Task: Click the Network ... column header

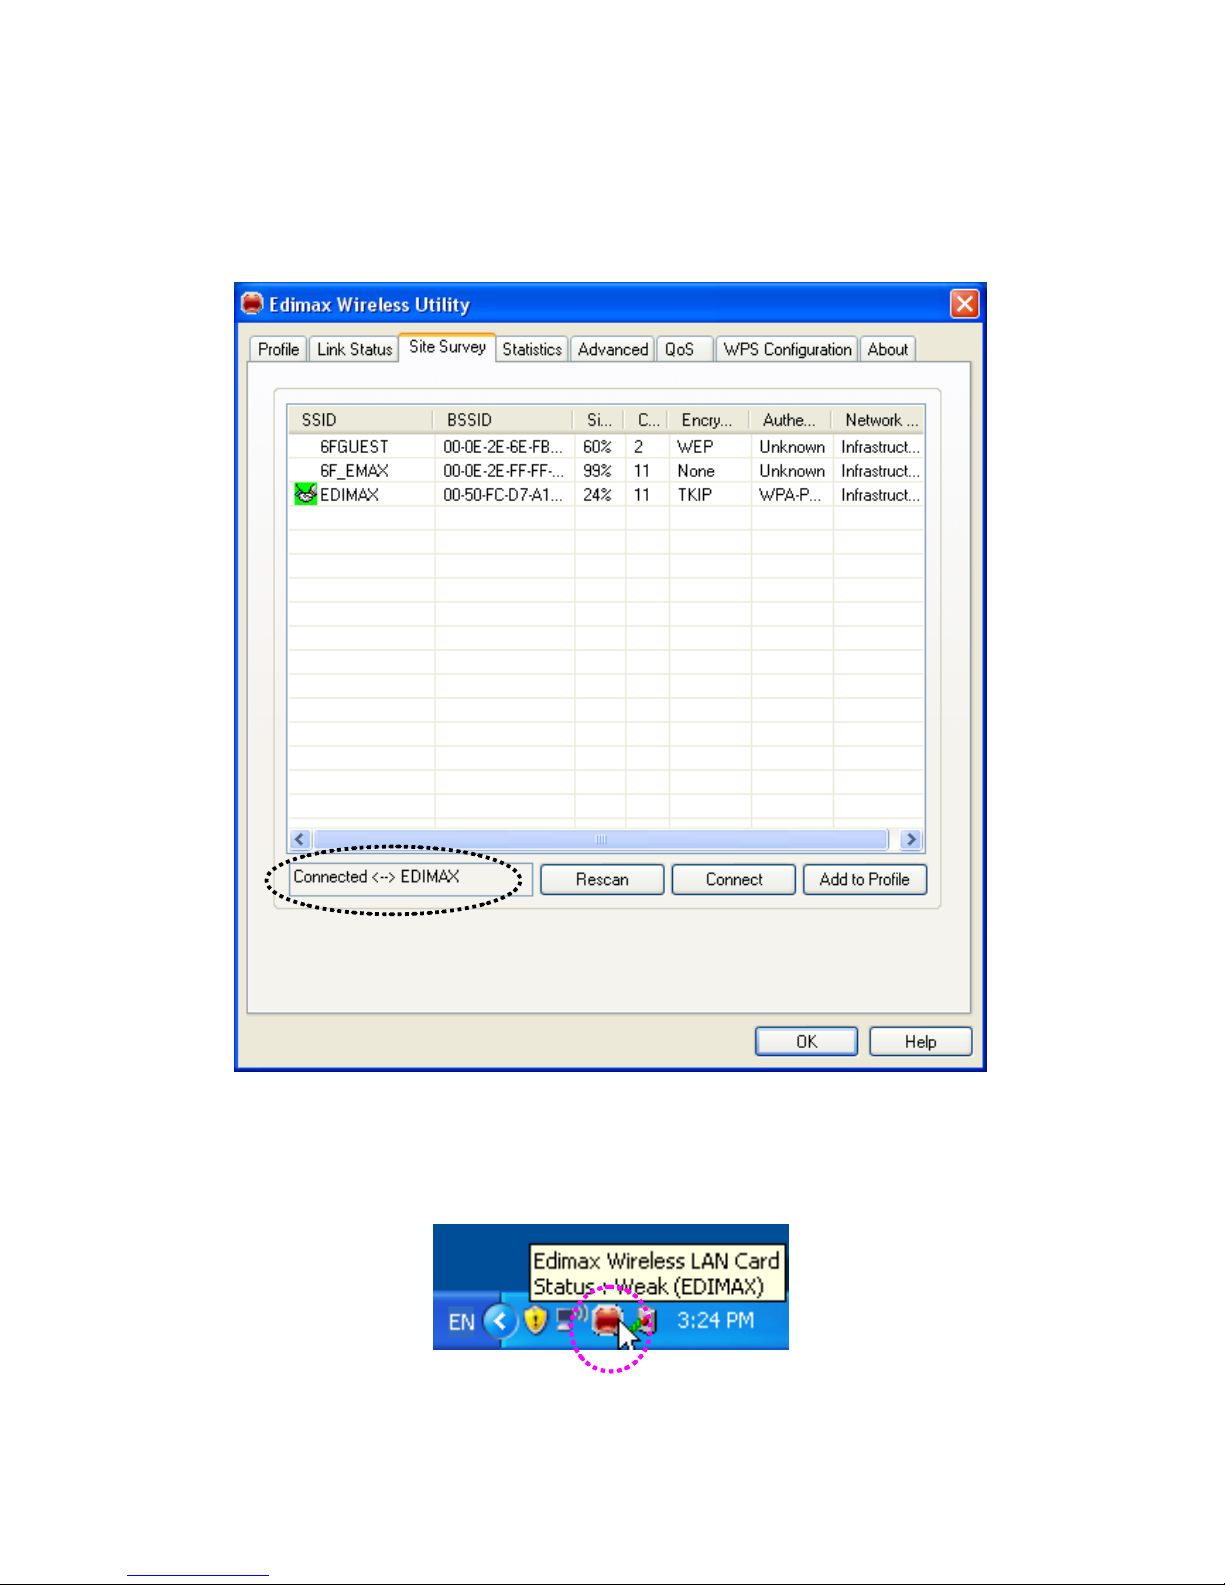Action: (x=879, y=420)
